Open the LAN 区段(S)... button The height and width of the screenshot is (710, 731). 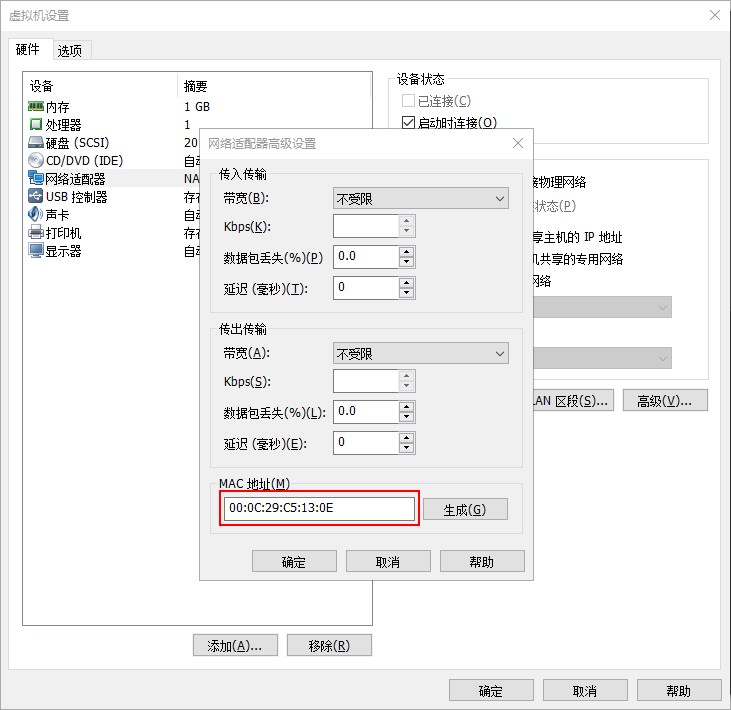[x=573, y=400]
